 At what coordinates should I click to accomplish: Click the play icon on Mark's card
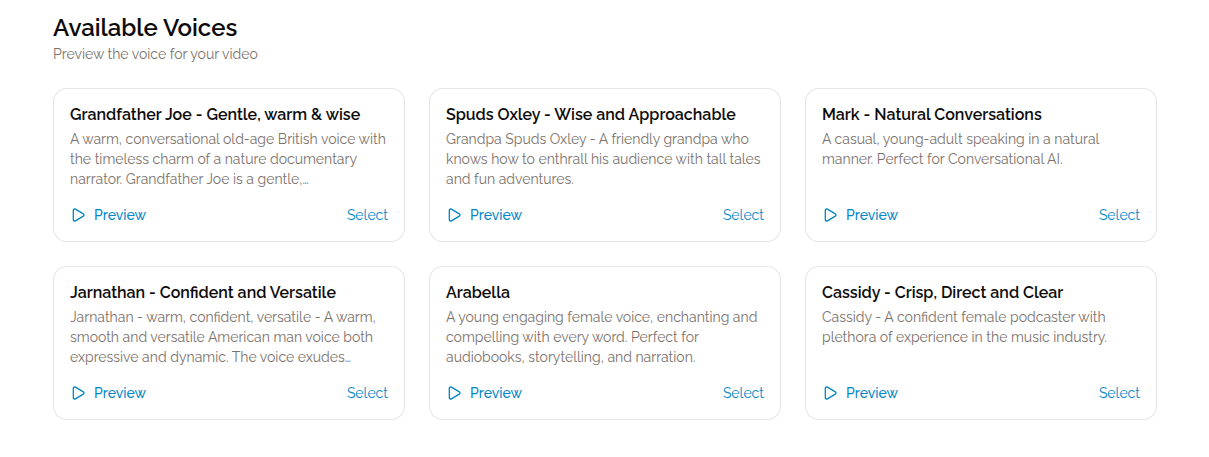[830, 215]
